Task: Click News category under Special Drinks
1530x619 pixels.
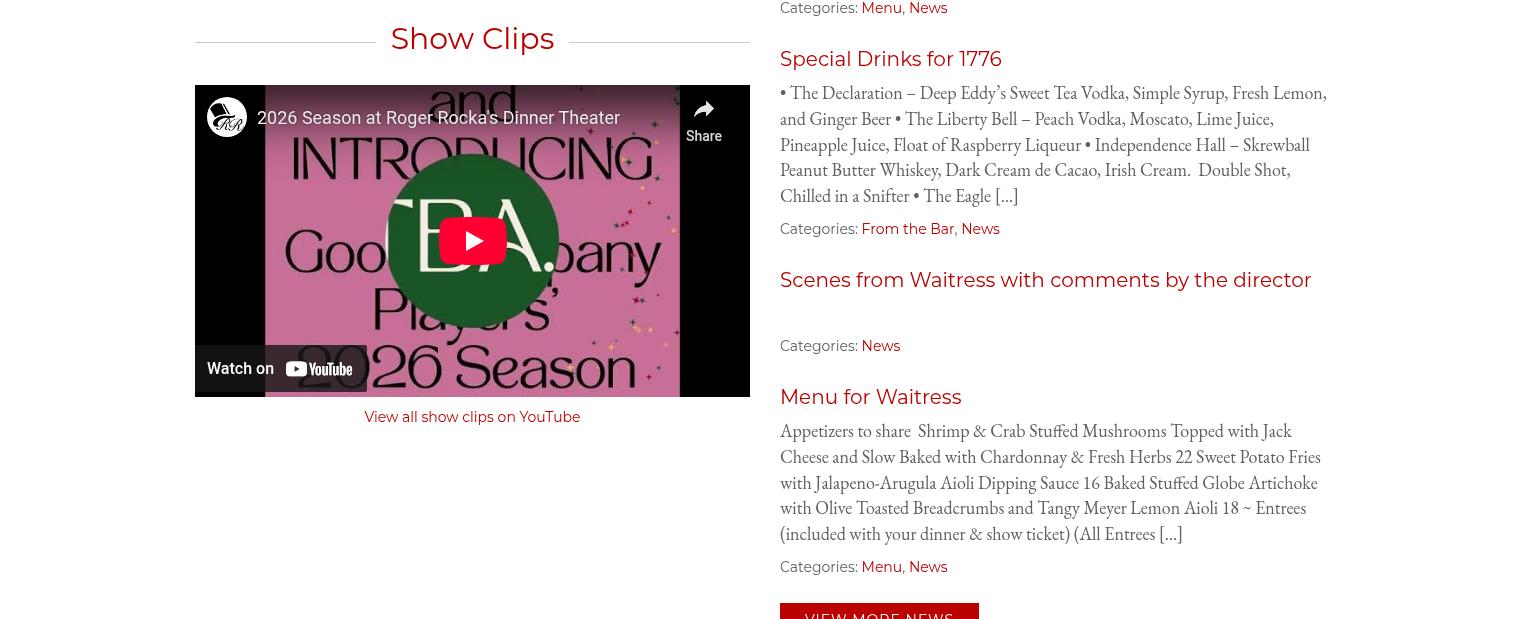Action: click(980, 229)
